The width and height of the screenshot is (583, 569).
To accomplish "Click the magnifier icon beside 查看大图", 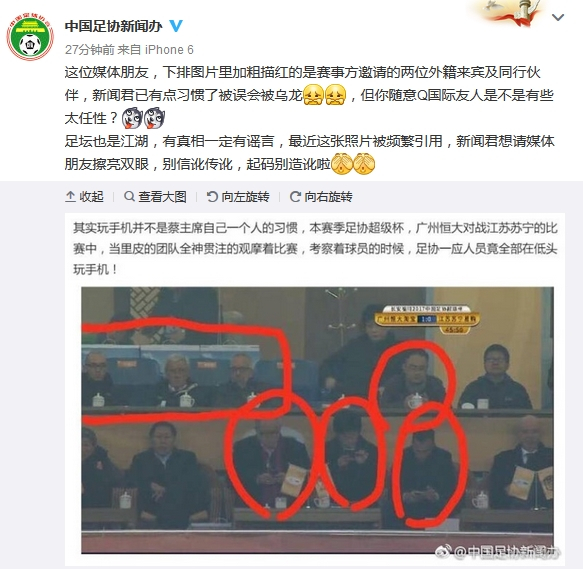I will 129,196.
